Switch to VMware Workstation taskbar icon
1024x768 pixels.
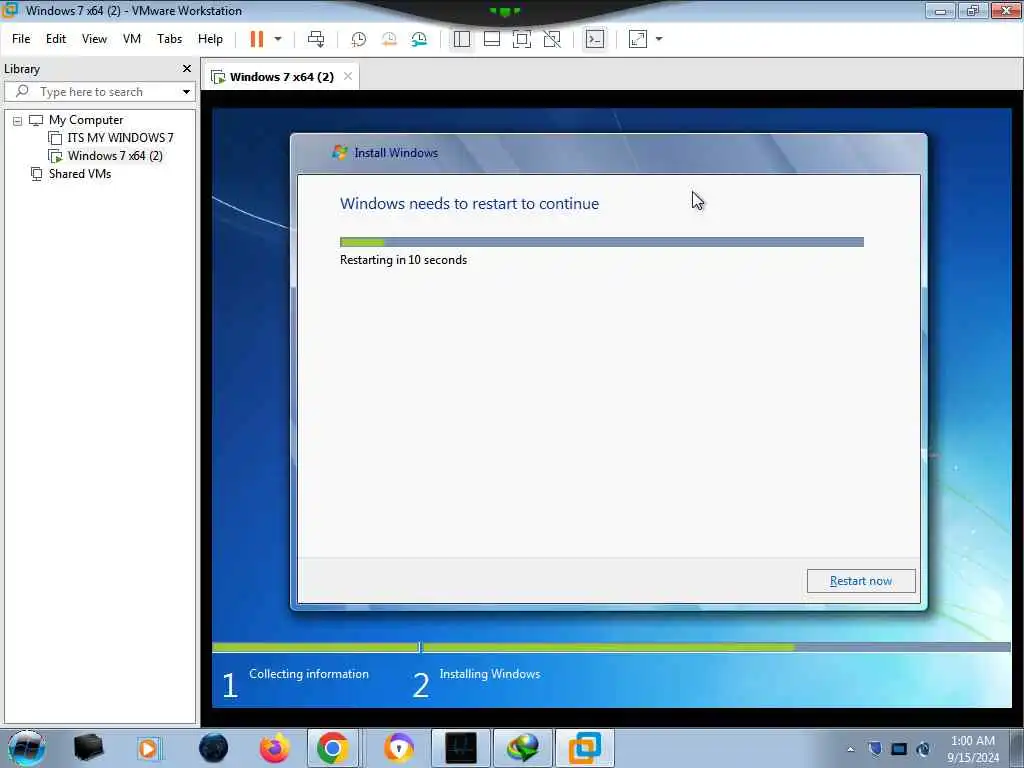point(584,748)
